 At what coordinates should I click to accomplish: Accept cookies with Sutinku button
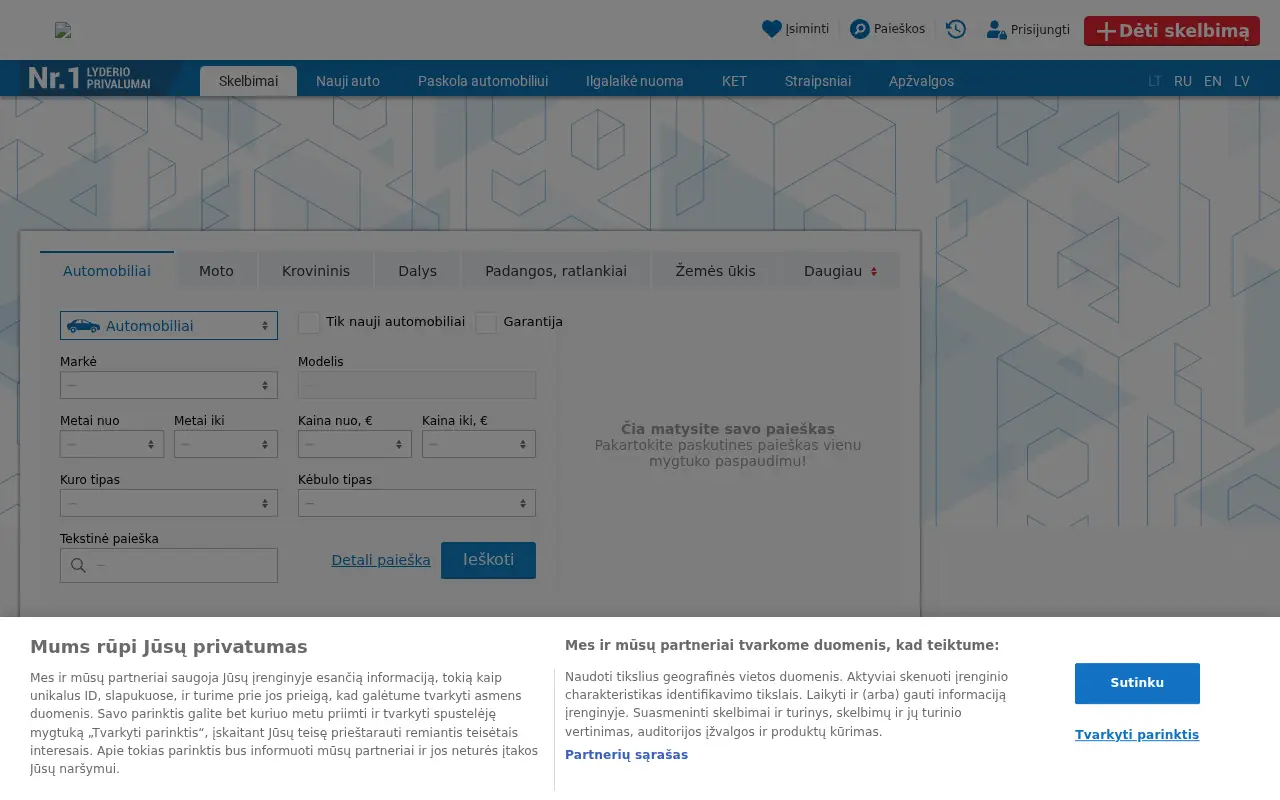point(1137,683)
